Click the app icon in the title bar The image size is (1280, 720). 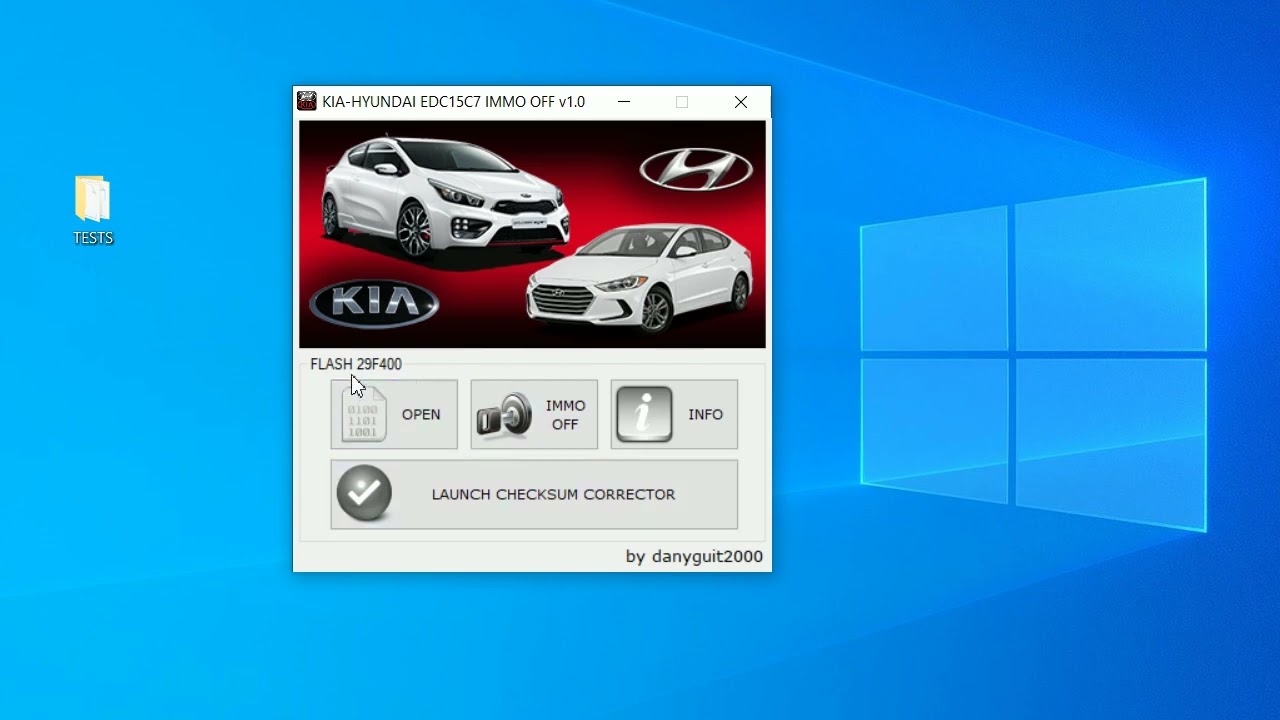(x=307, y=101)
